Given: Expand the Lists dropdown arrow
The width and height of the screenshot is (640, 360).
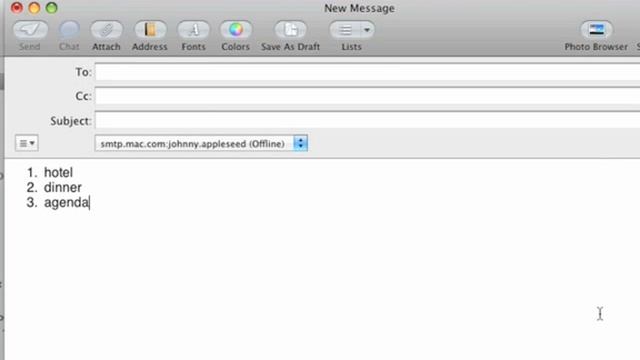Looking at the screenshot, I should coord(367,30).
